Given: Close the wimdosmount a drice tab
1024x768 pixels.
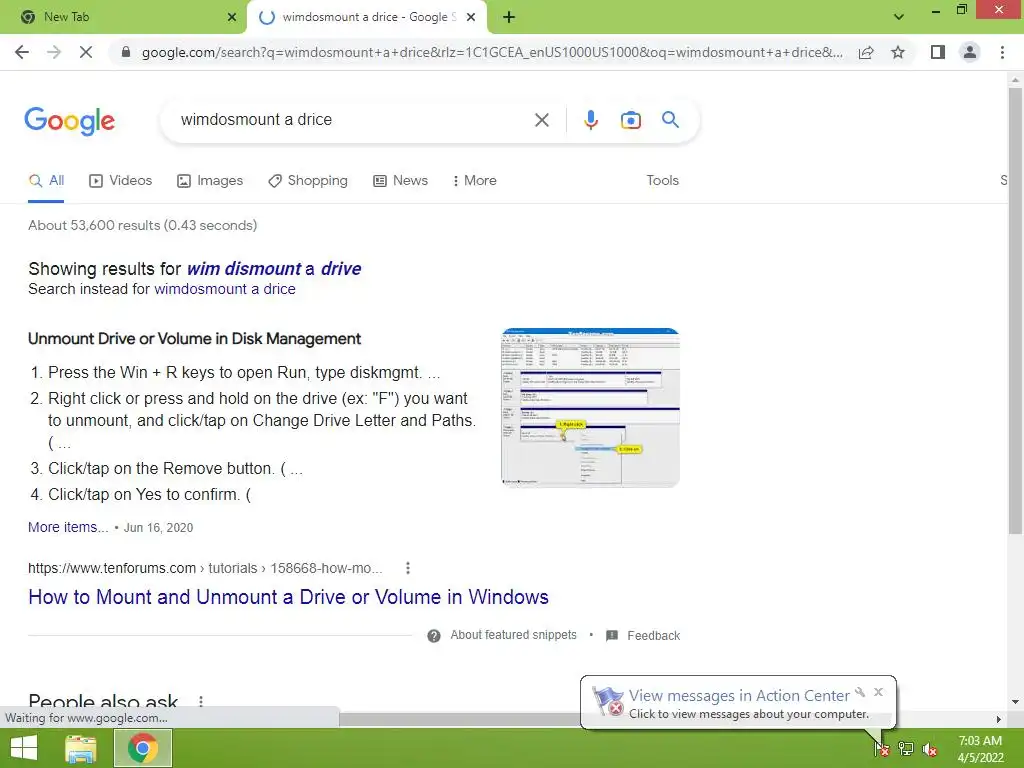Looking at the screenshot, I should click(471, 17).
